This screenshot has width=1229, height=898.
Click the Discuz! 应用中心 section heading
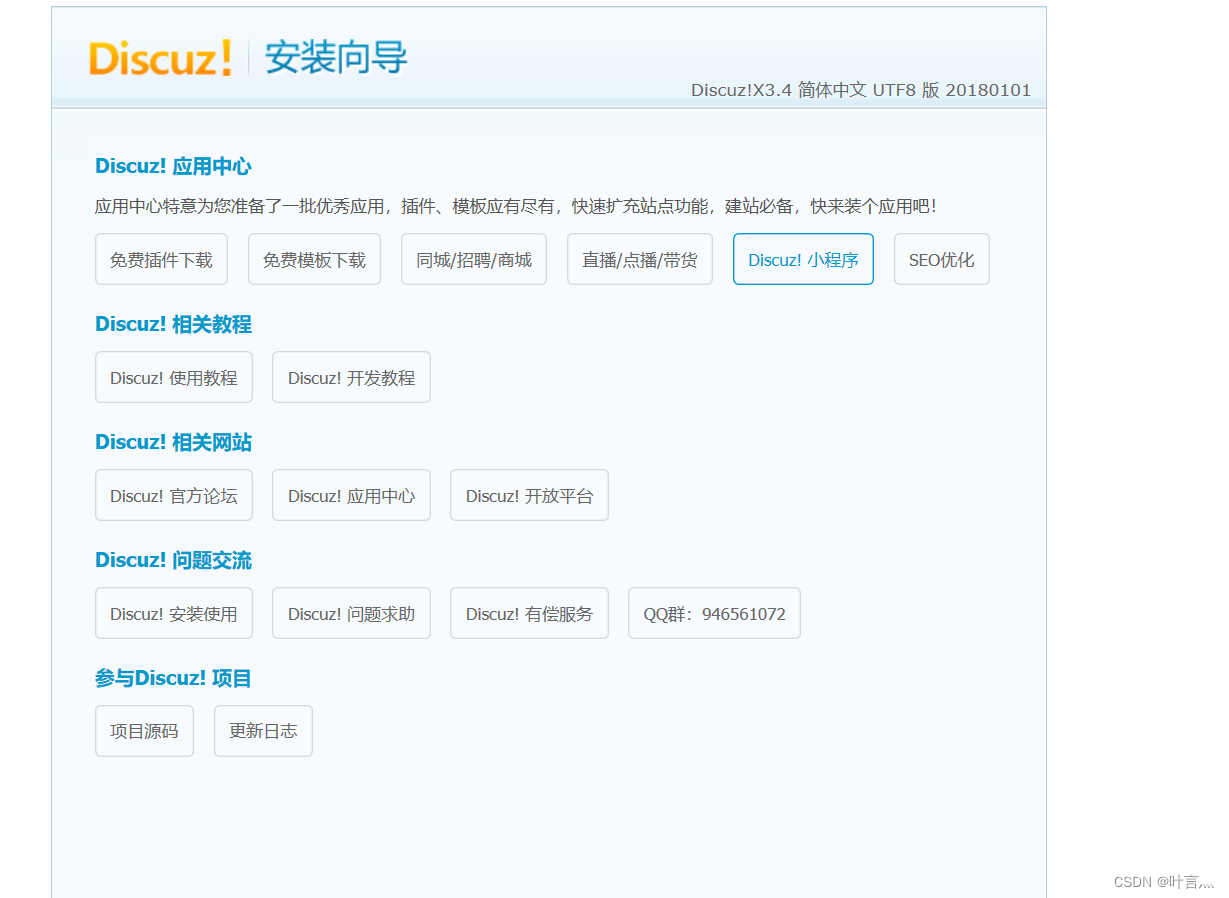click(x=173, y=166)
